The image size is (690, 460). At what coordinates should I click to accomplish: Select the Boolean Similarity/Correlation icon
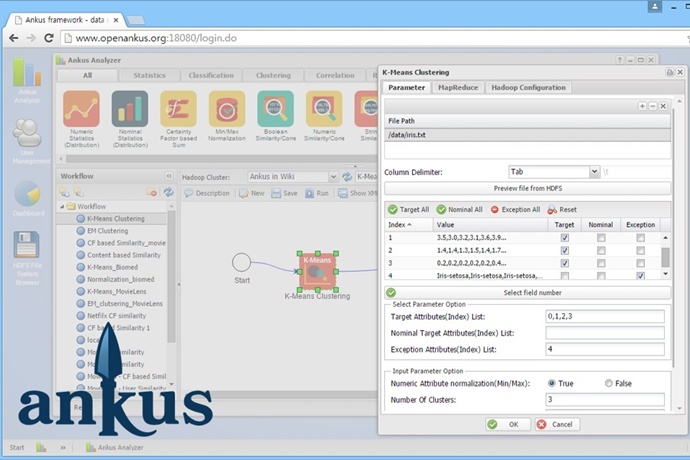[275, 111]
